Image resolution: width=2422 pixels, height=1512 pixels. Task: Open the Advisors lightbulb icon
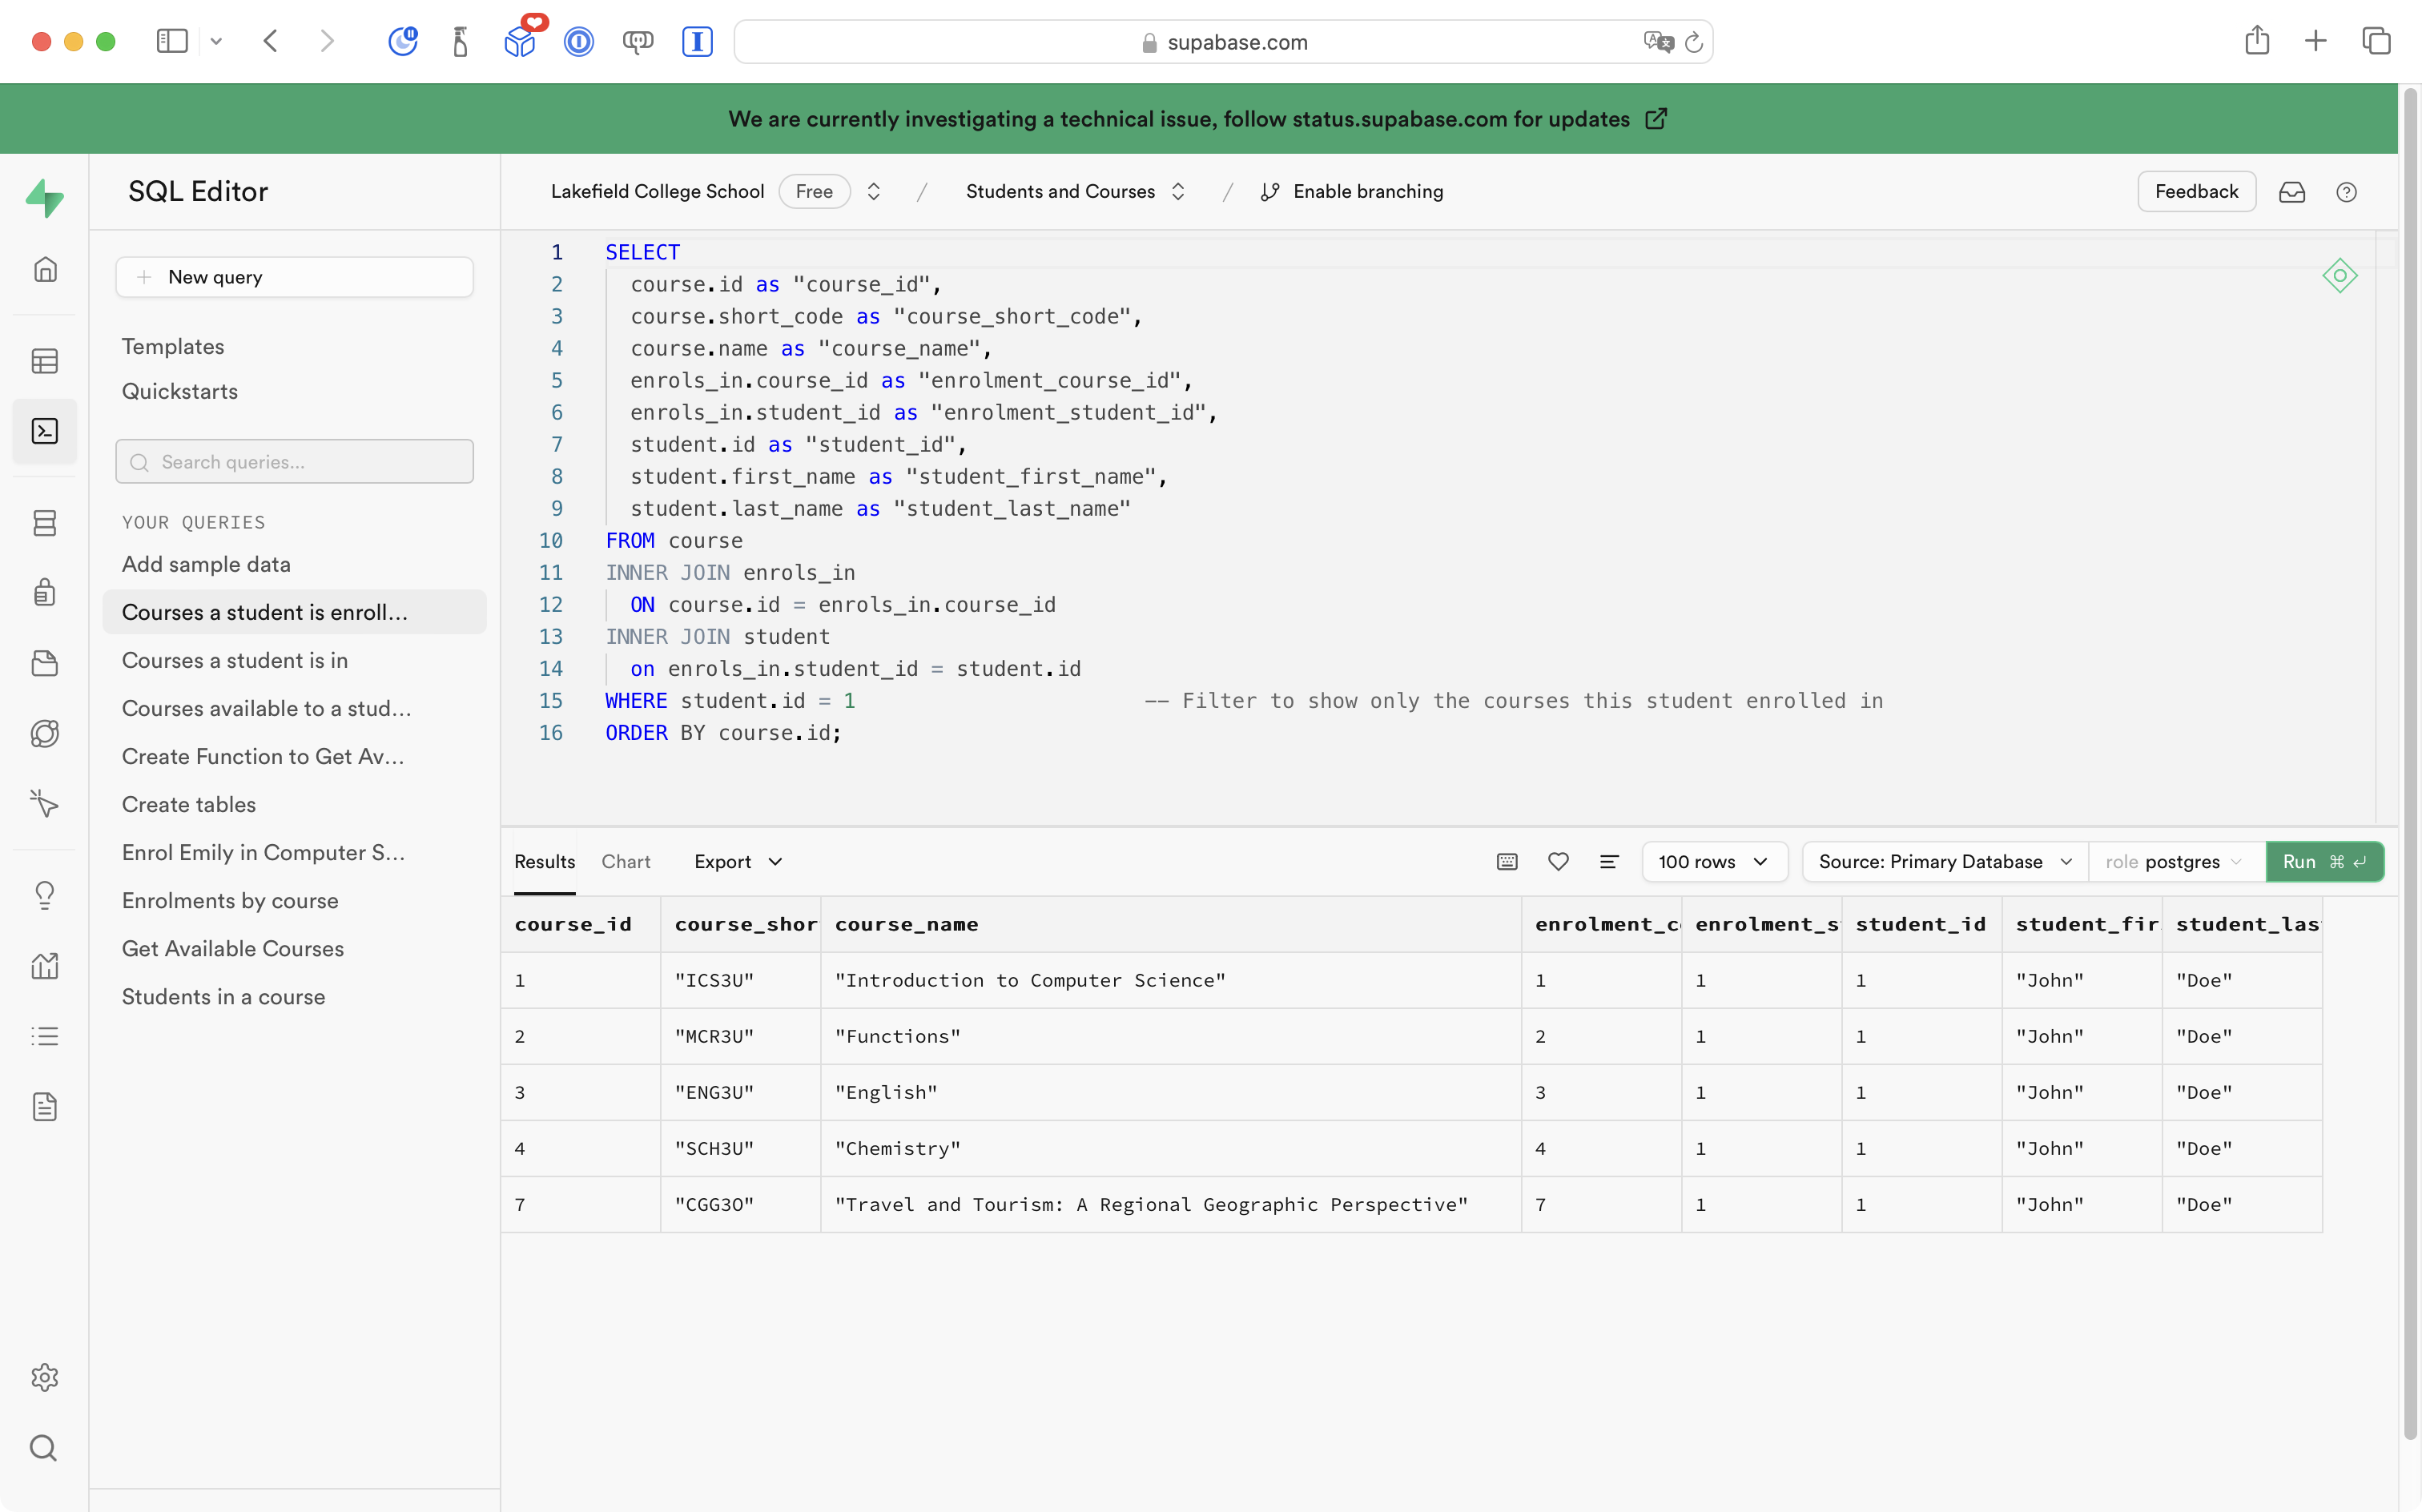(45, 895)
